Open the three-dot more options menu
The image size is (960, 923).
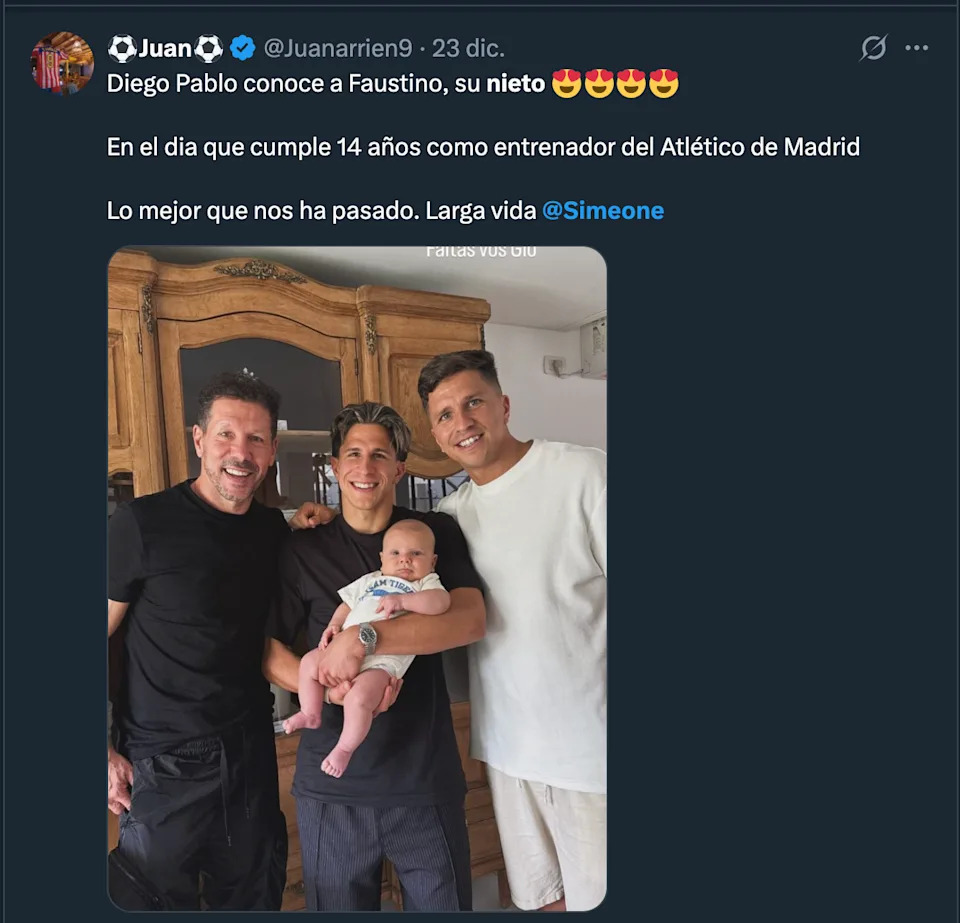[916, 48]
